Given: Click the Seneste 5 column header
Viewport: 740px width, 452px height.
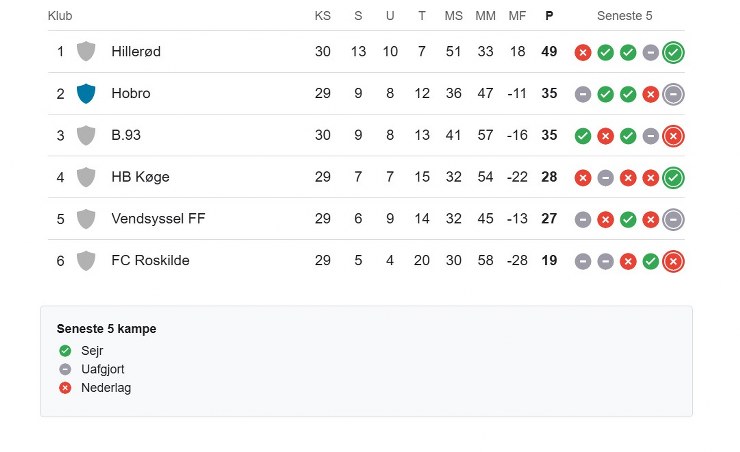Looking at the screenshot, I should [x=625, y=16].
